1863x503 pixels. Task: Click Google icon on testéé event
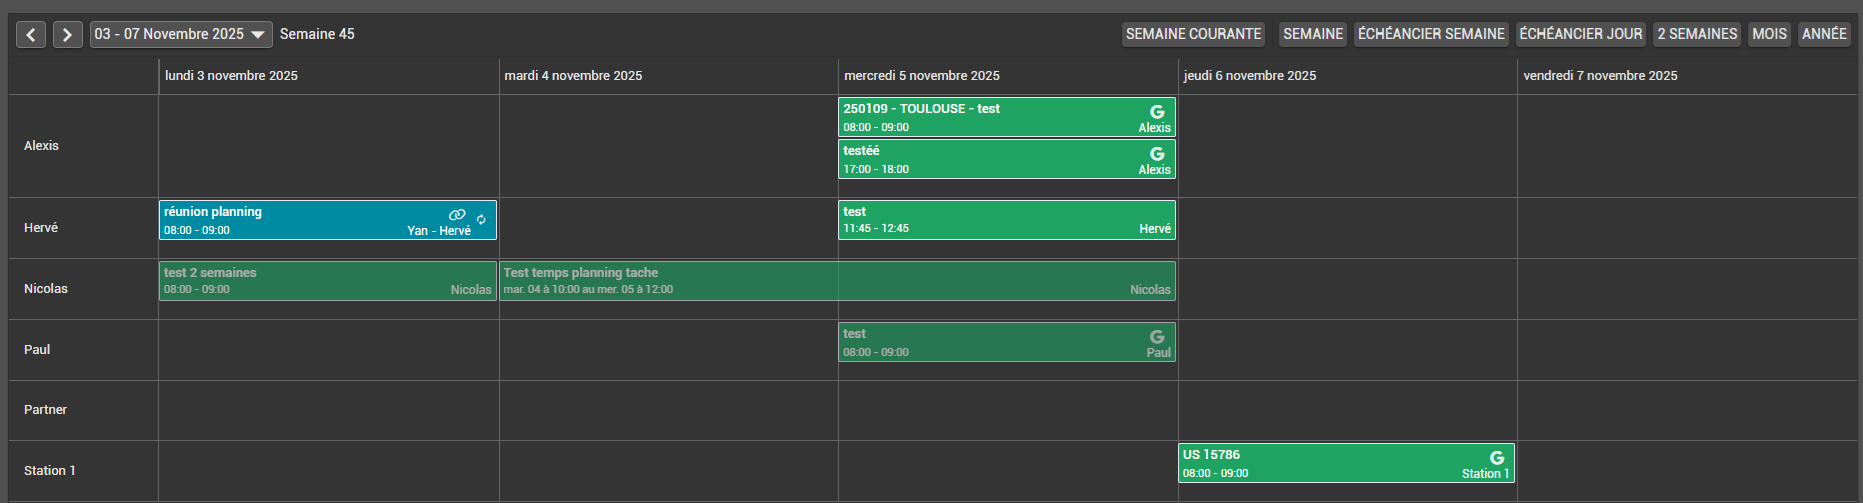[x=1157, y=154]
